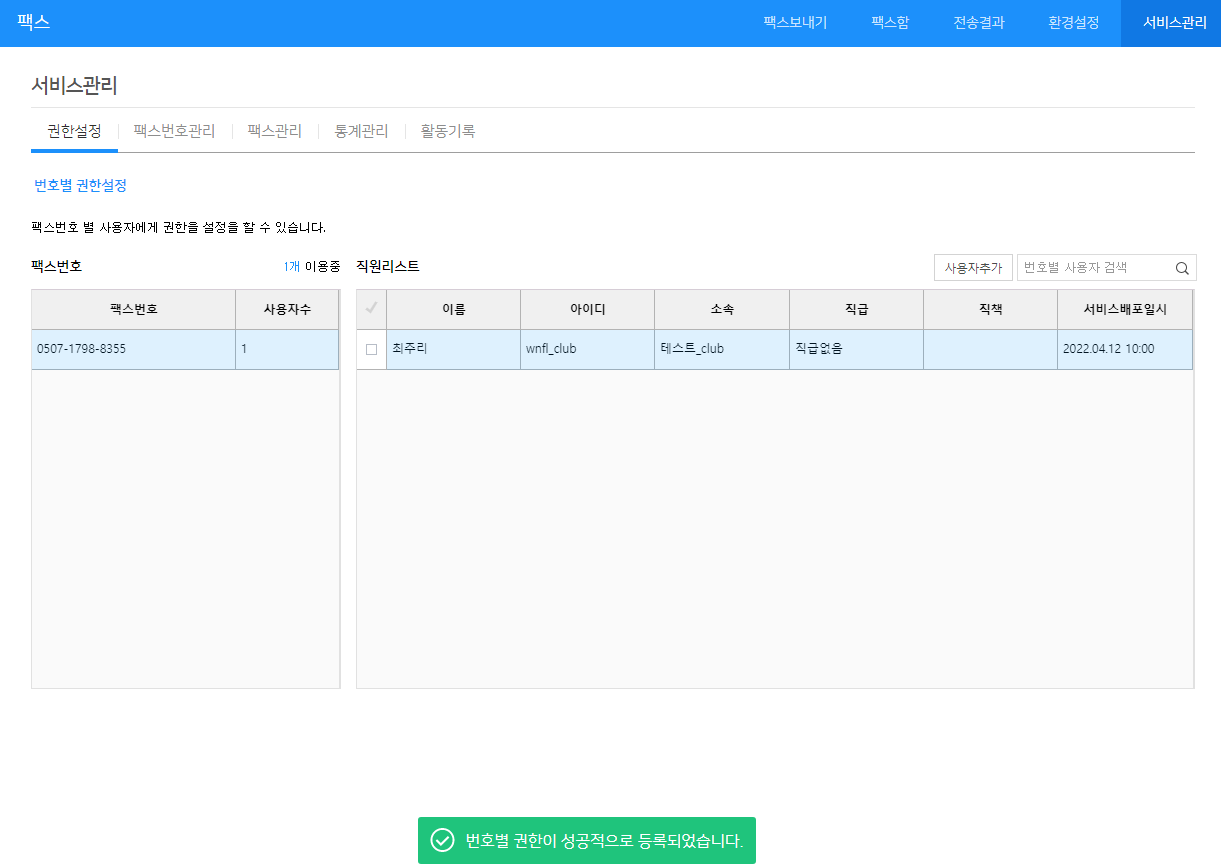Select fax number 0507-1798-8355 row
1221x864 pixels.
[x=133, y=350]
